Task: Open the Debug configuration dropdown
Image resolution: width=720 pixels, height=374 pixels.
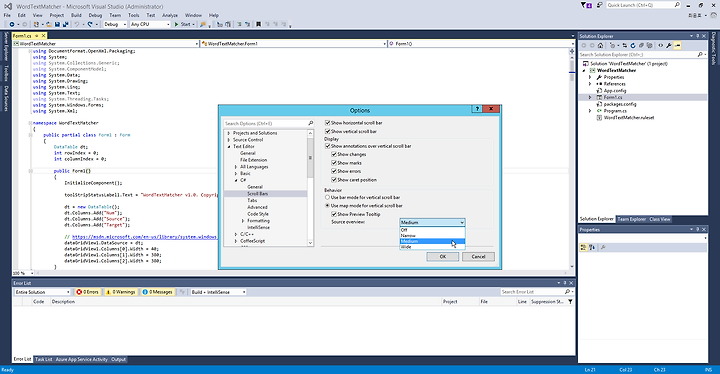Action: point(115,24)
